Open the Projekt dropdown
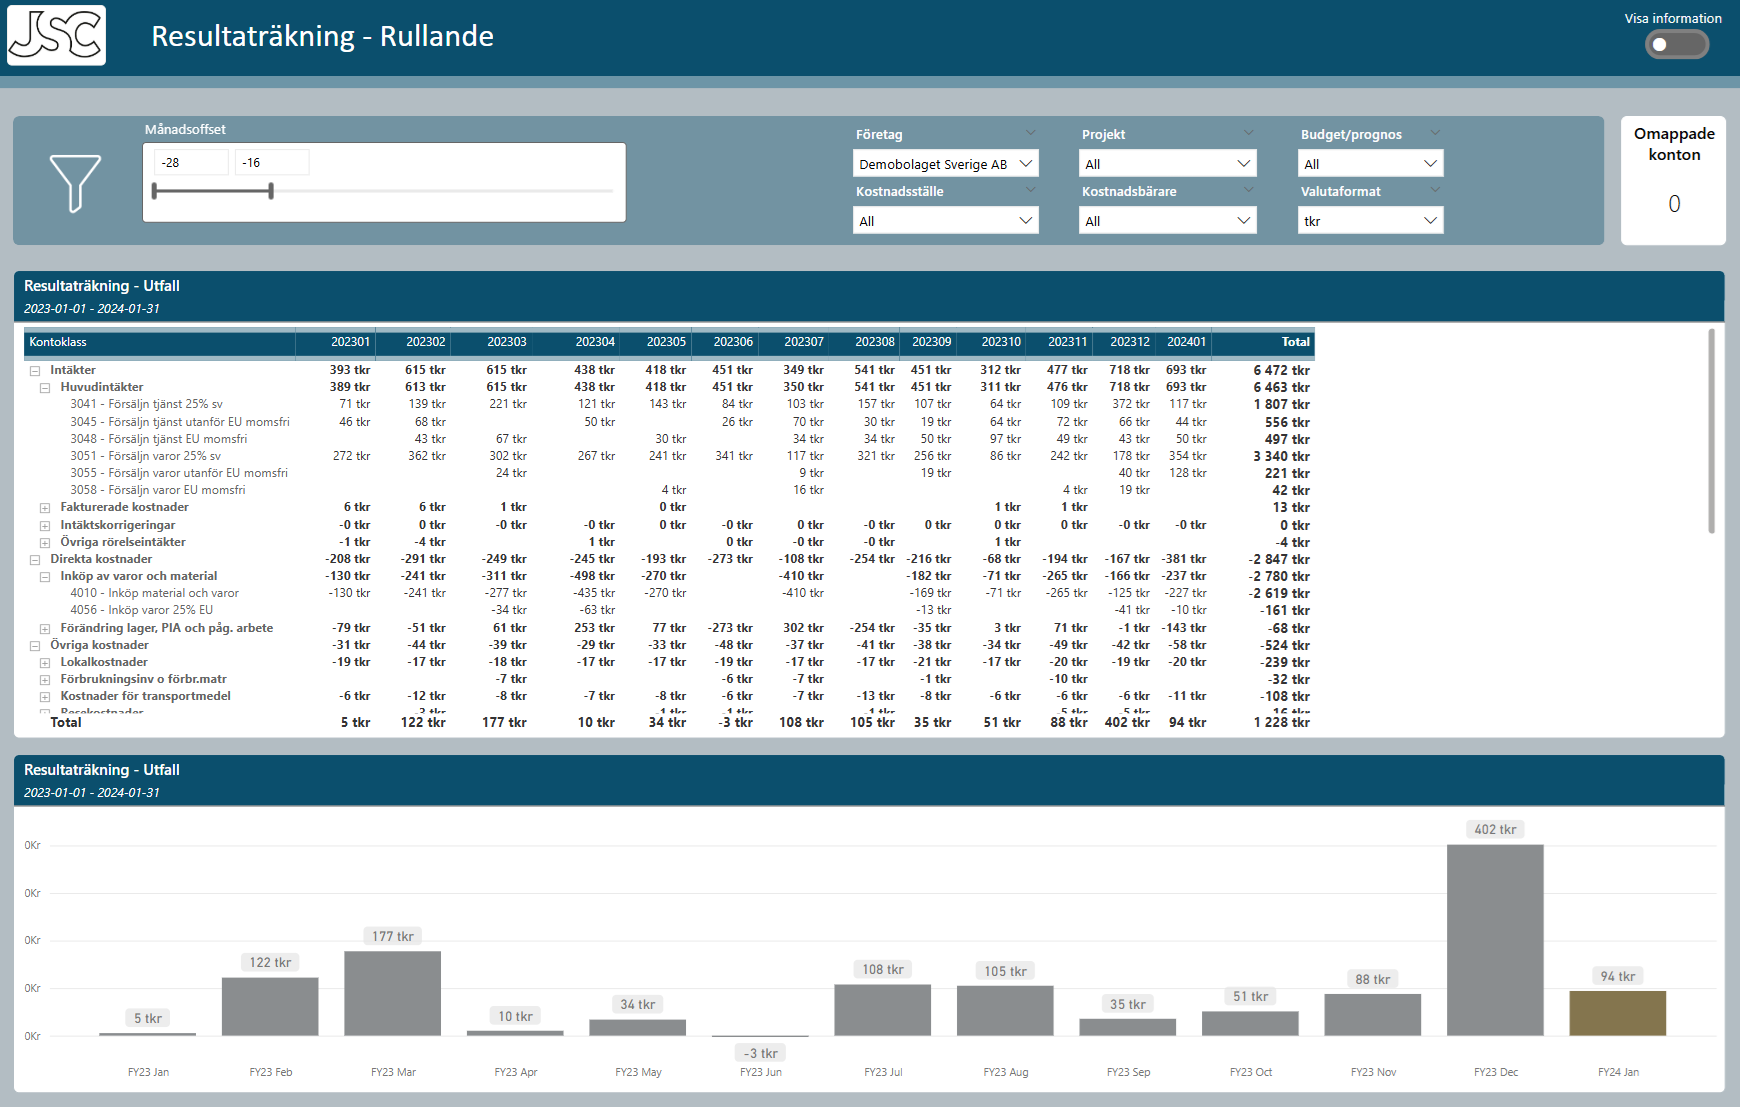 pyautogui.click(x=1168, y=163)
